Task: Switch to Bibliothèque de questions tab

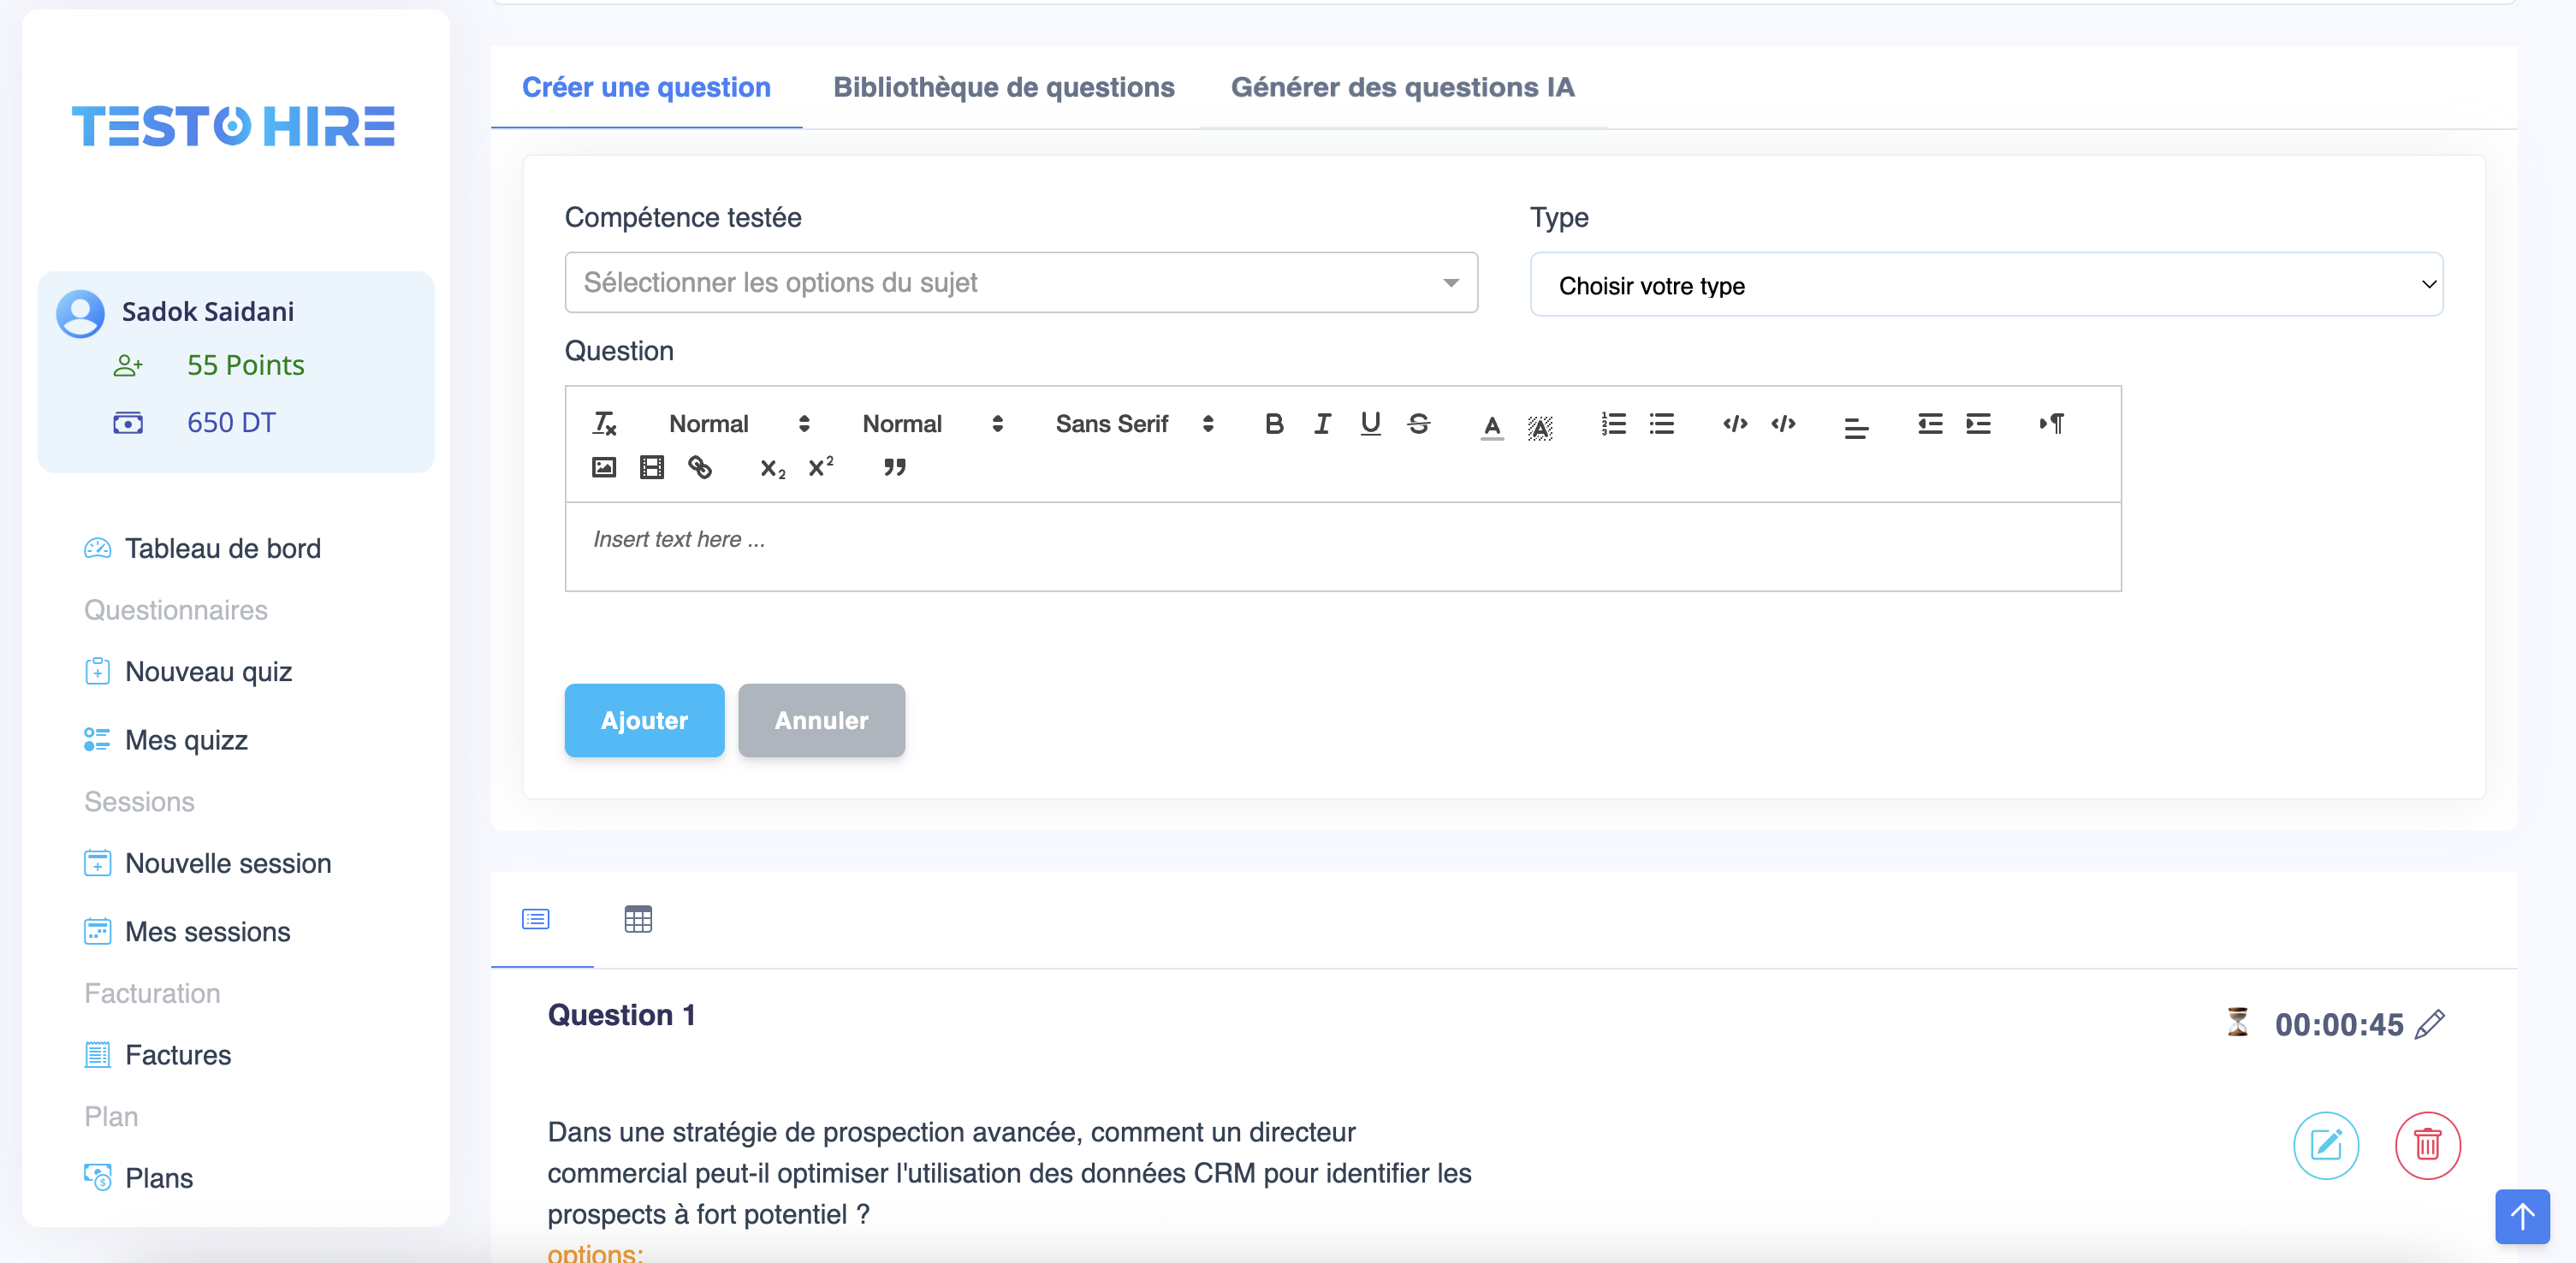Action: coord(1003,87)
